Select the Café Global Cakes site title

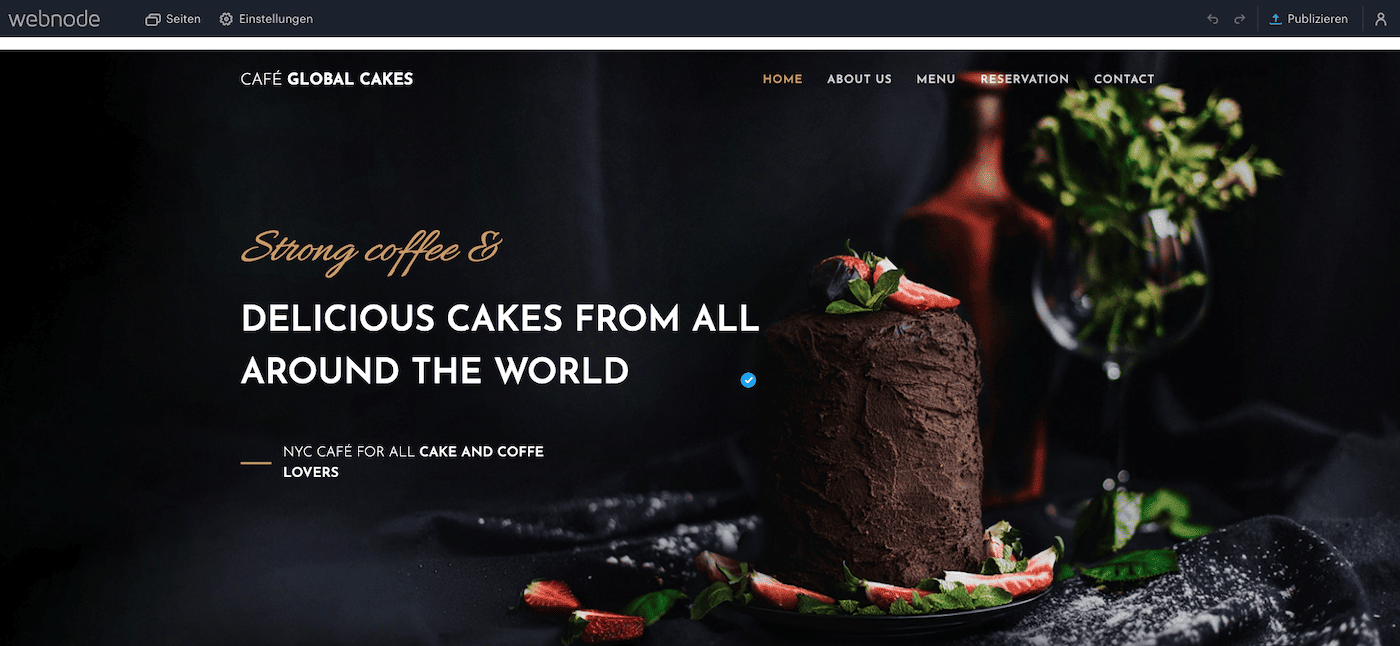327,79
